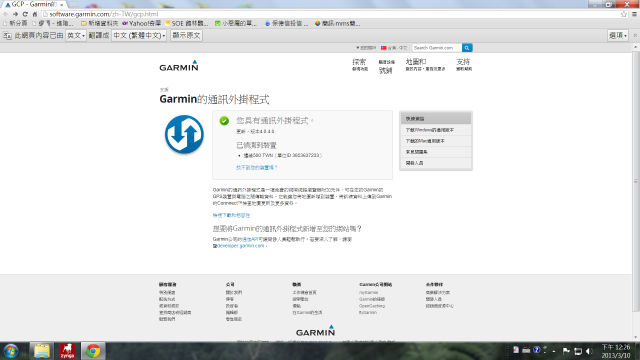Image resolution: width=640 pixels, height=360 pixels.
Task: Click the 顯示原文 show original button
Action: [x=186, y=36]
